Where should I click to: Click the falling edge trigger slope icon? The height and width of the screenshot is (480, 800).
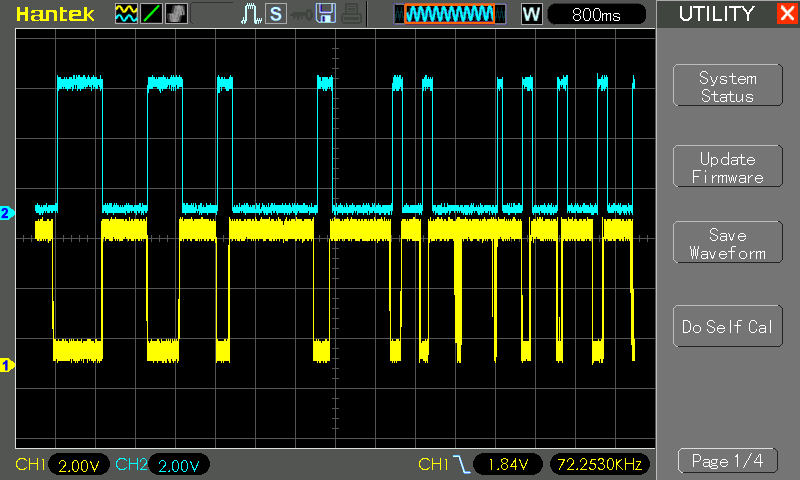pyautogui.click(x=462, y=465)
